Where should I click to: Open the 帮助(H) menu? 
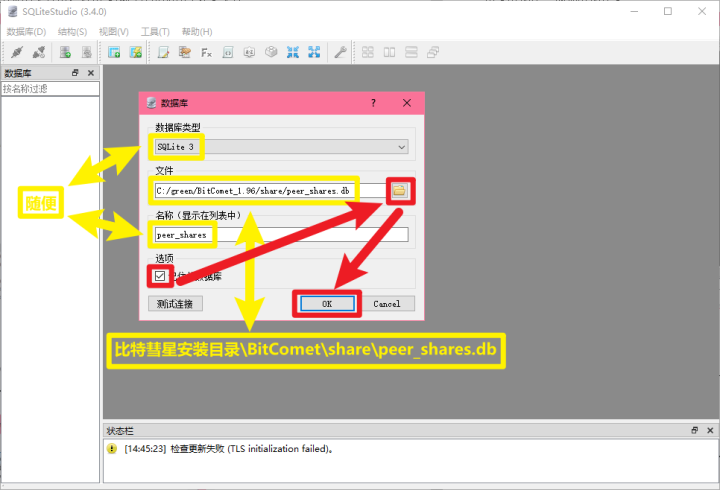197,32
